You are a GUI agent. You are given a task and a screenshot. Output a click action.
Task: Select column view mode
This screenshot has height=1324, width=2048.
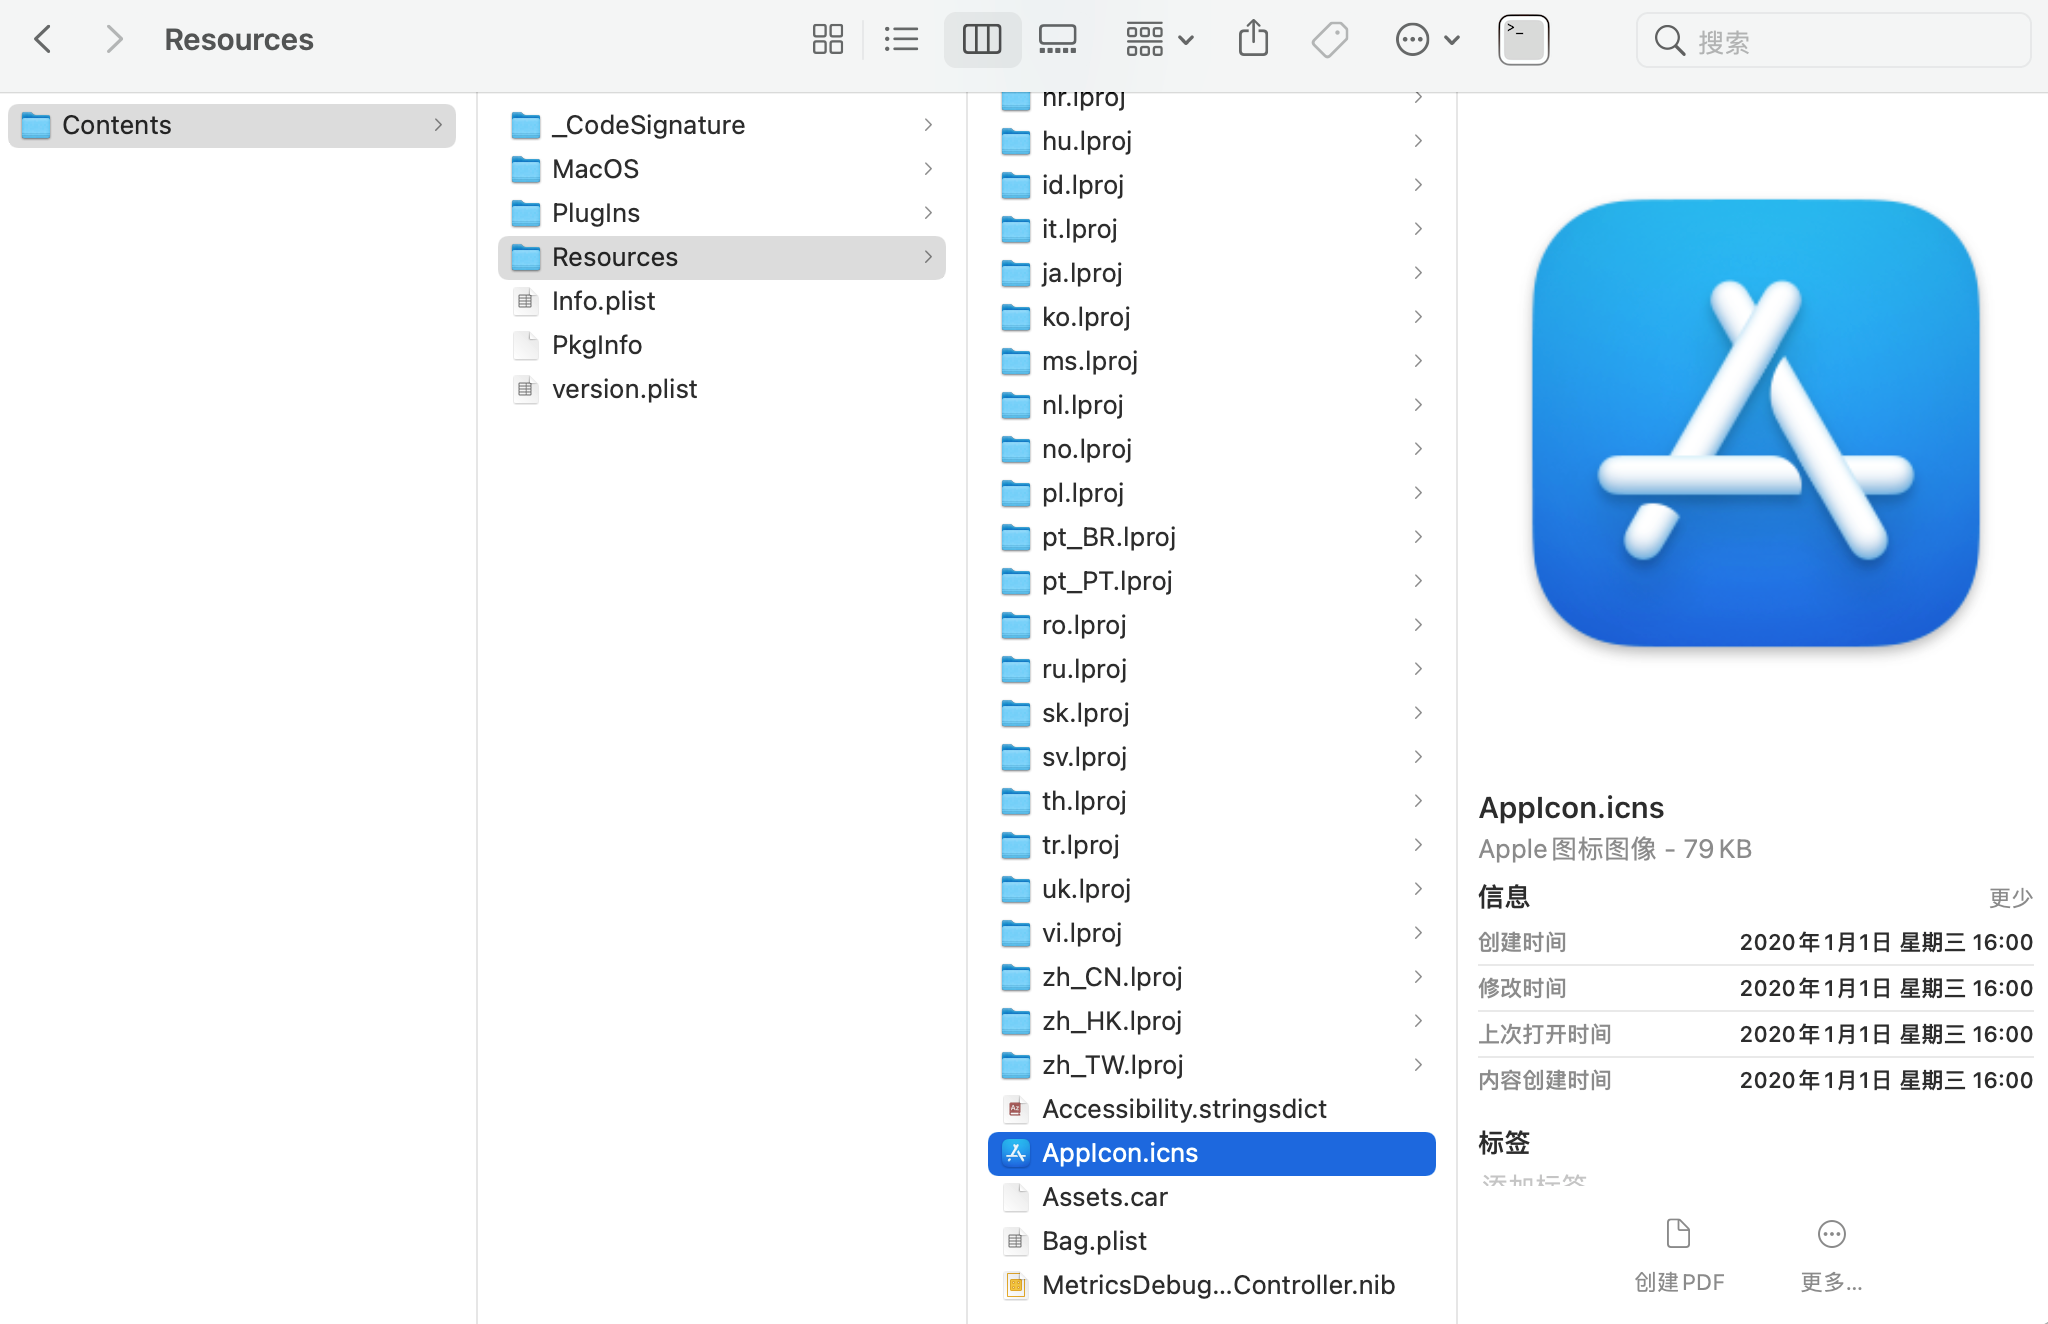pyautogui.click(x=981, y=40)
